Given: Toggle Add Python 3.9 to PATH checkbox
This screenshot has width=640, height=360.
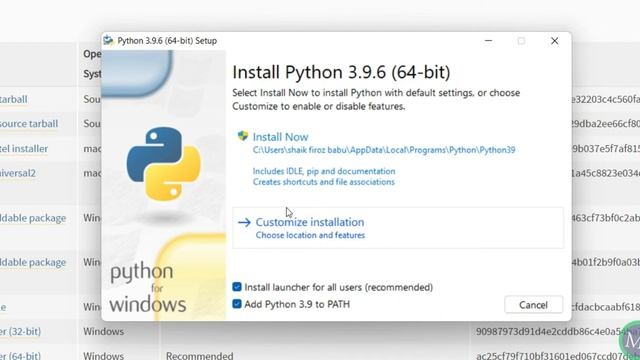Looking at the screenshot, I should [x=237, y=304].
